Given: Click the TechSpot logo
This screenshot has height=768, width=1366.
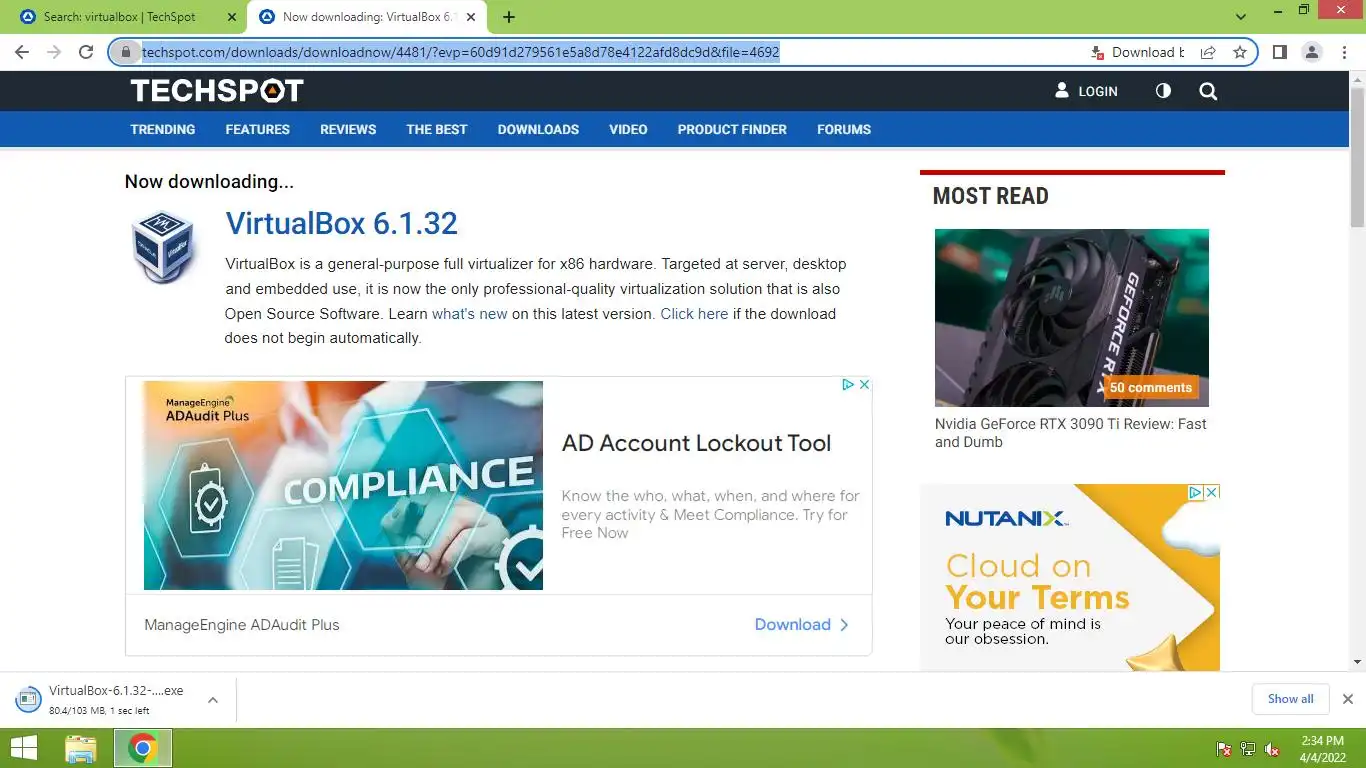Looking at the screenshot, I should [217, 91].
